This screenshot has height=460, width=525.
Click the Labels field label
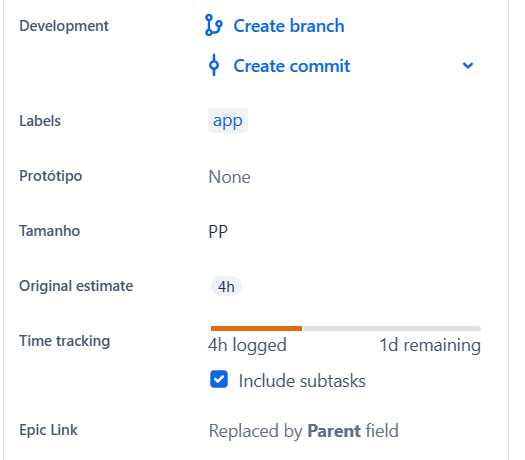[x=40, y=121]
